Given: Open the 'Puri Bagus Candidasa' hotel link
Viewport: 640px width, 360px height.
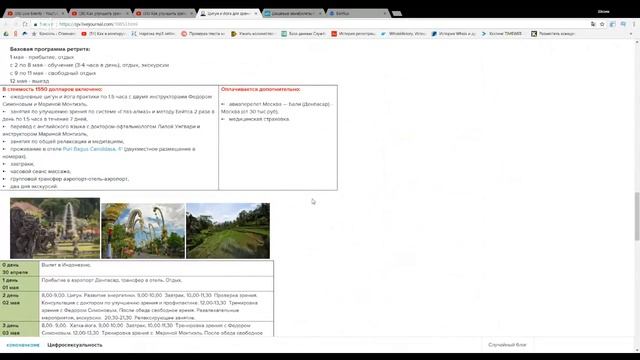Looking at the screenshot, I should pyautogui.click(x=92, y=149).
